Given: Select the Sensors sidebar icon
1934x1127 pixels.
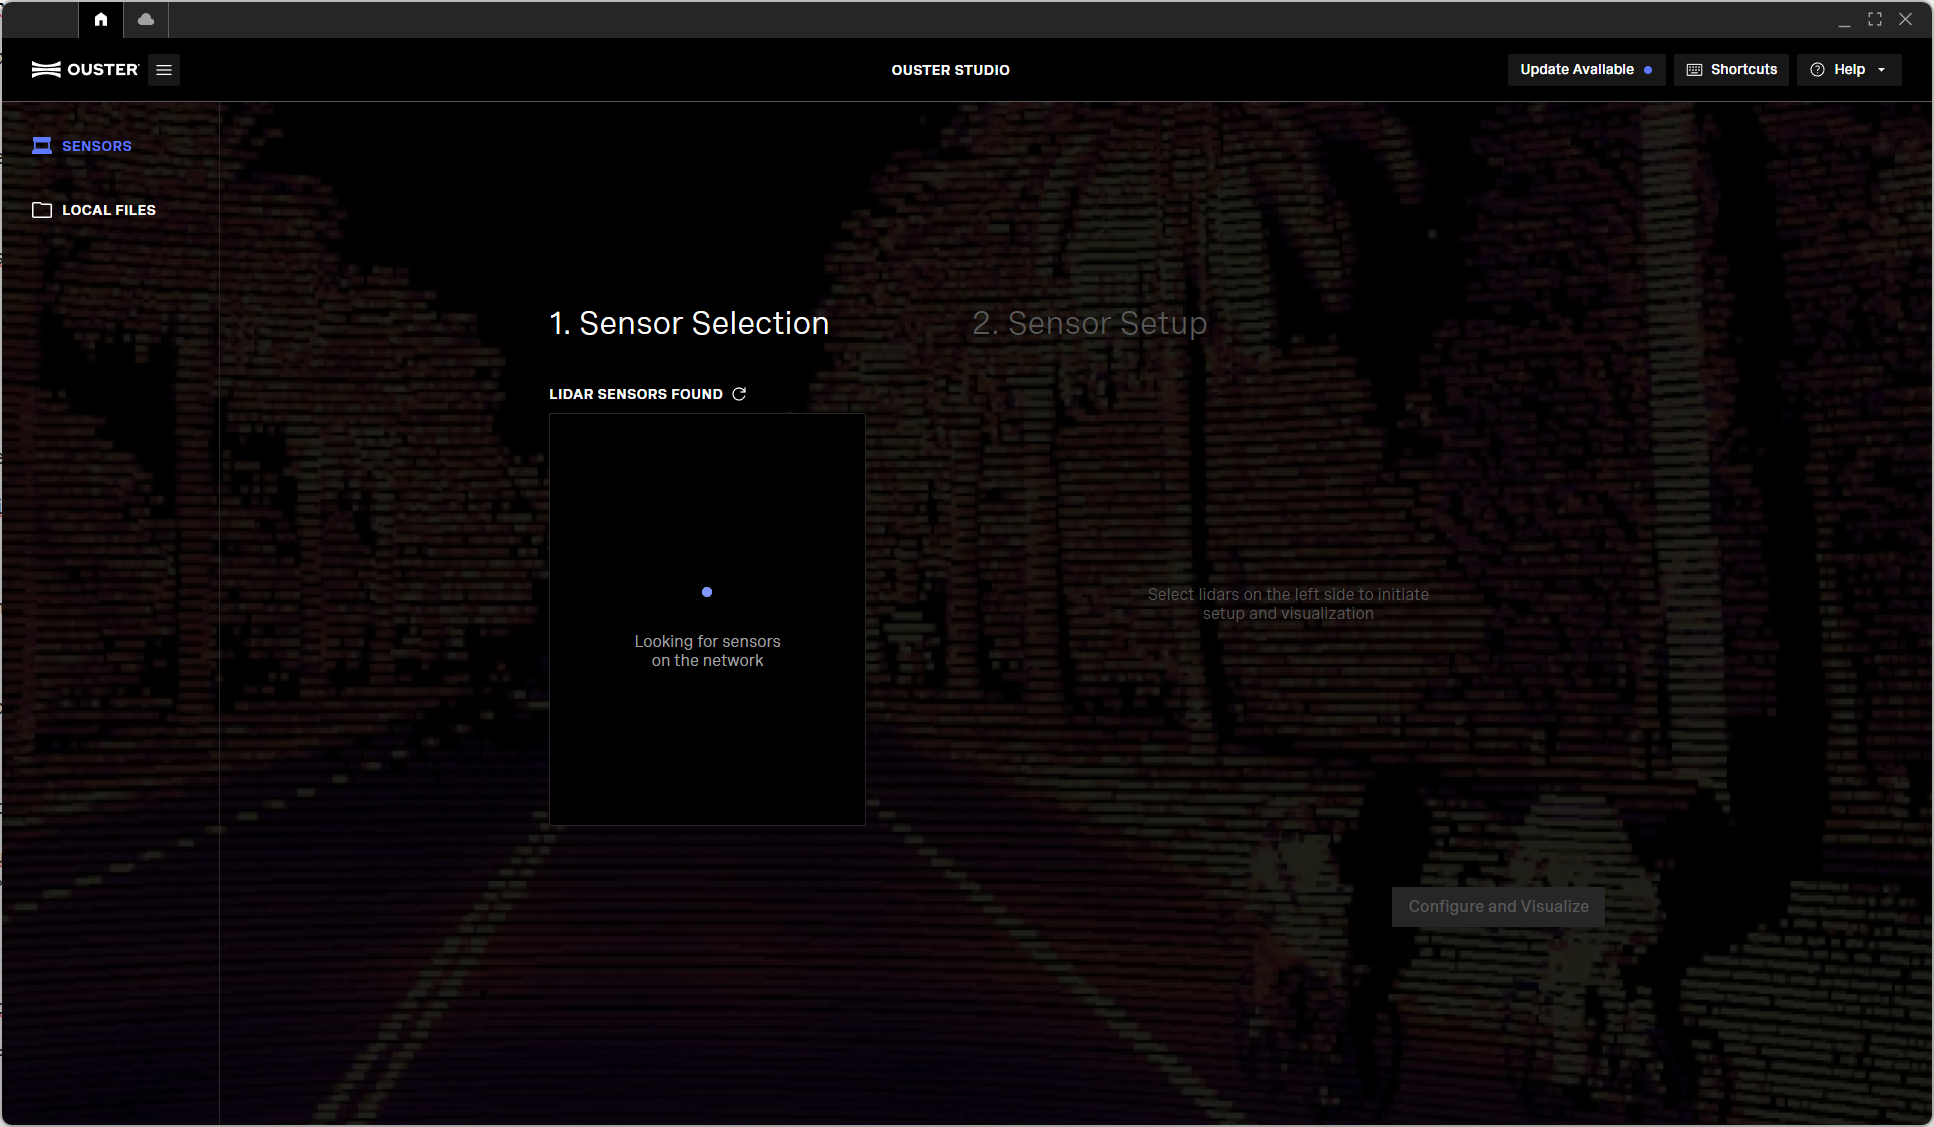Looking at the screenshot, I should pos(42,146).
